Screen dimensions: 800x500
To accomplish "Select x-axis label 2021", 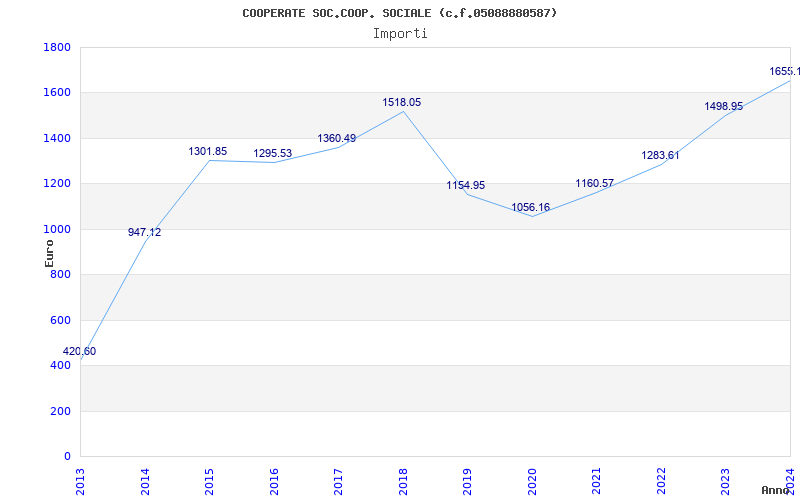I will coord(596,481).
